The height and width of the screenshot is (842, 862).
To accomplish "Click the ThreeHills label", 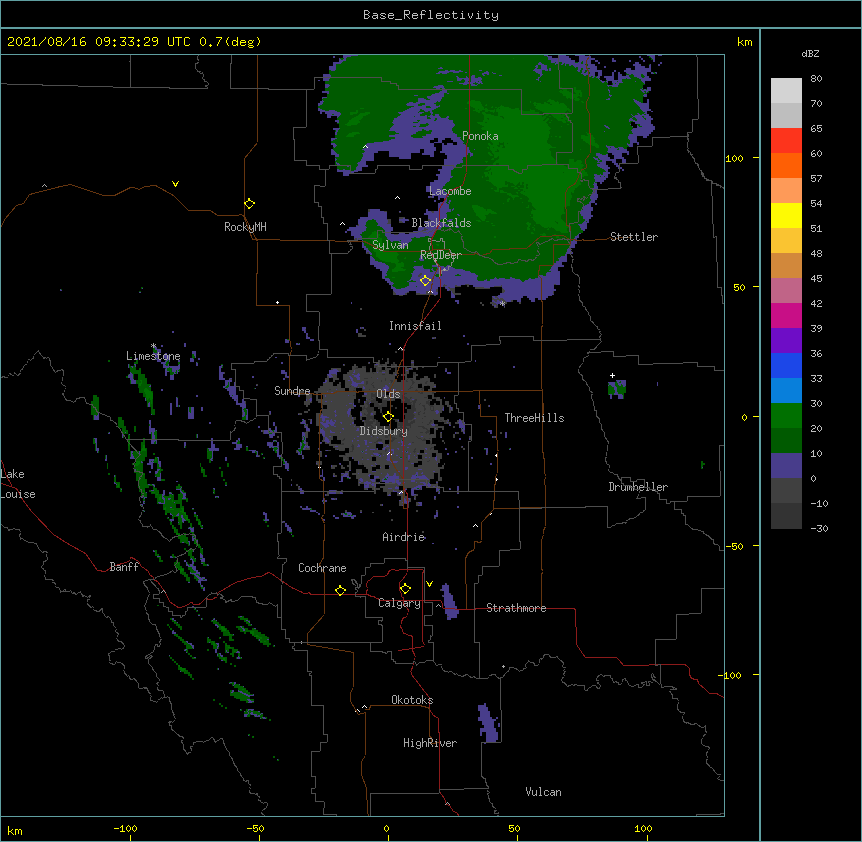I will [x=534, y=418].
